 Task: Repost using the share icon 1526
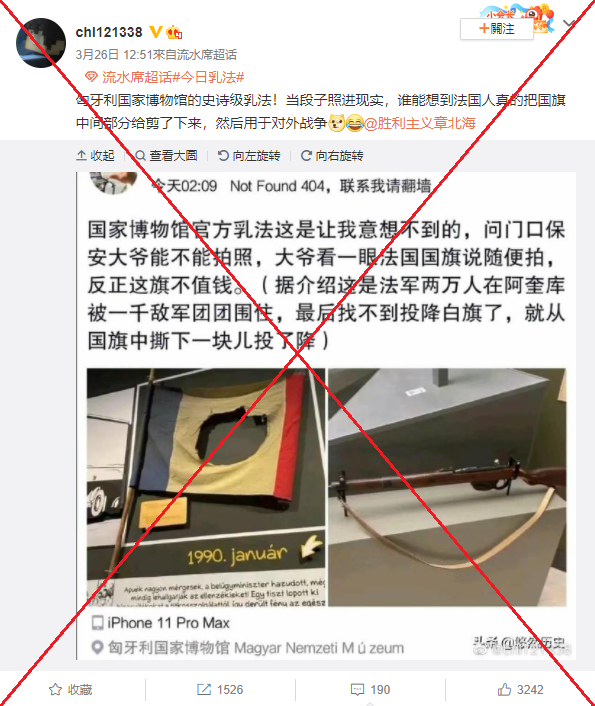220,690
